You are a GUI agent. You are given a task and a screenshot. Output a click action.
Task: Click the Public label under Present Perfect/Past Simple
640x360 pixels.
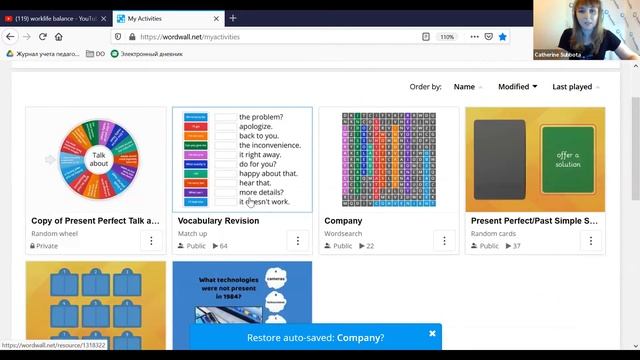(x=485, y=246)
